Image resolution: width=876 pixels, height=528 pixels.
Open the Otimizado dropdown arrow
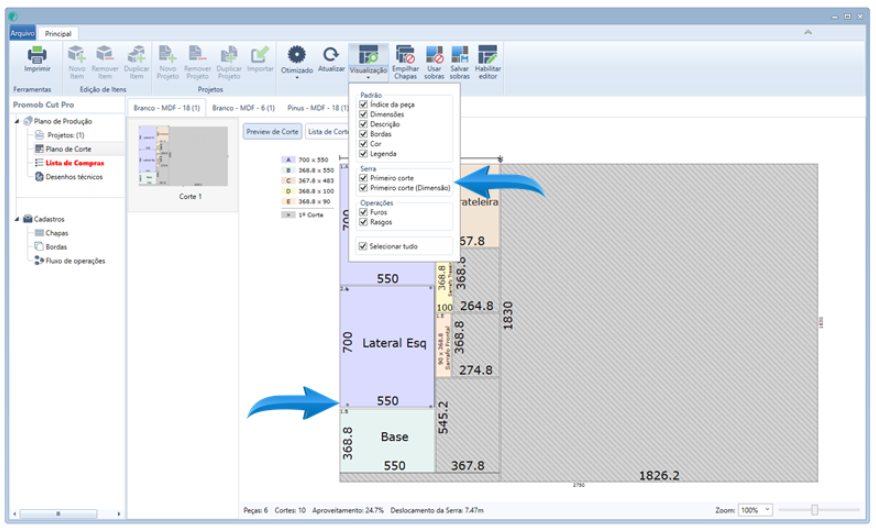coord(297,78)
